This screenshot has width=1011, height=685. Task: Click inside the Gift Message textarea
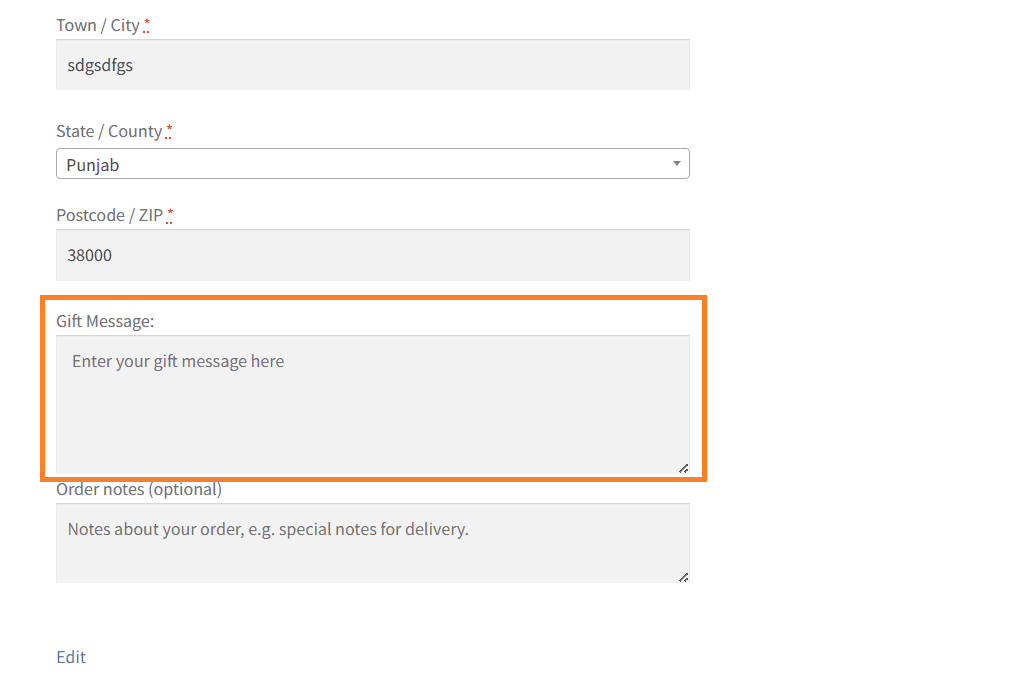point(373,405)
